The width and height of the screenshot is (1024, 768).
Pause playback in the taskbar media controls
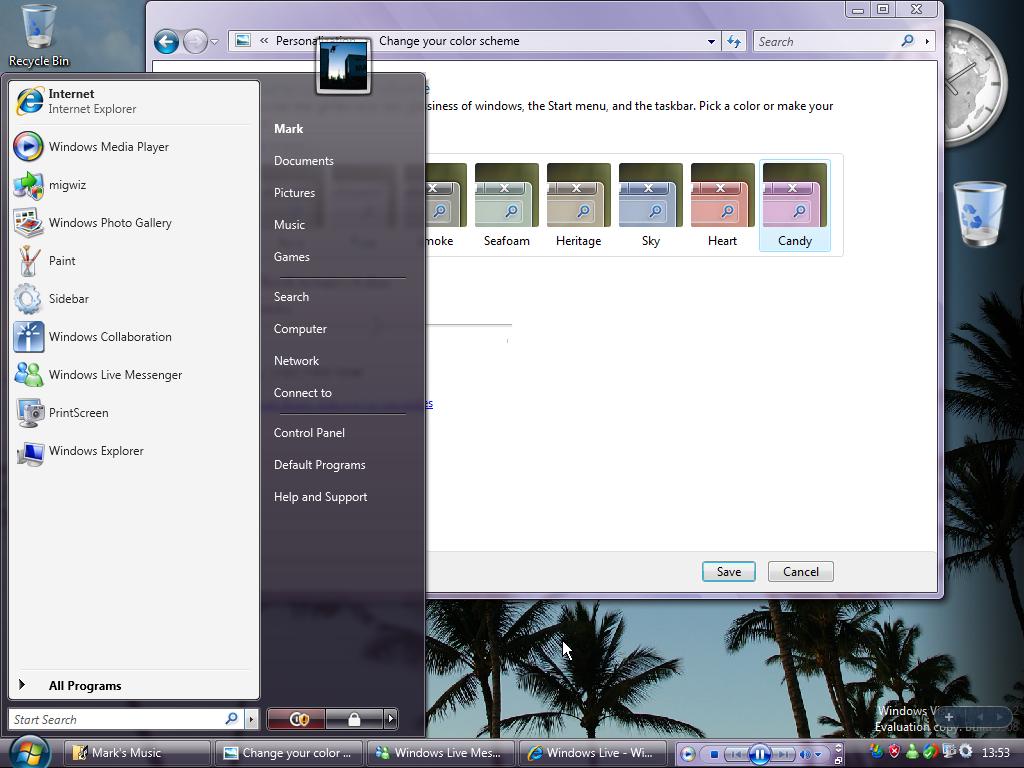[x=758, y=754]
